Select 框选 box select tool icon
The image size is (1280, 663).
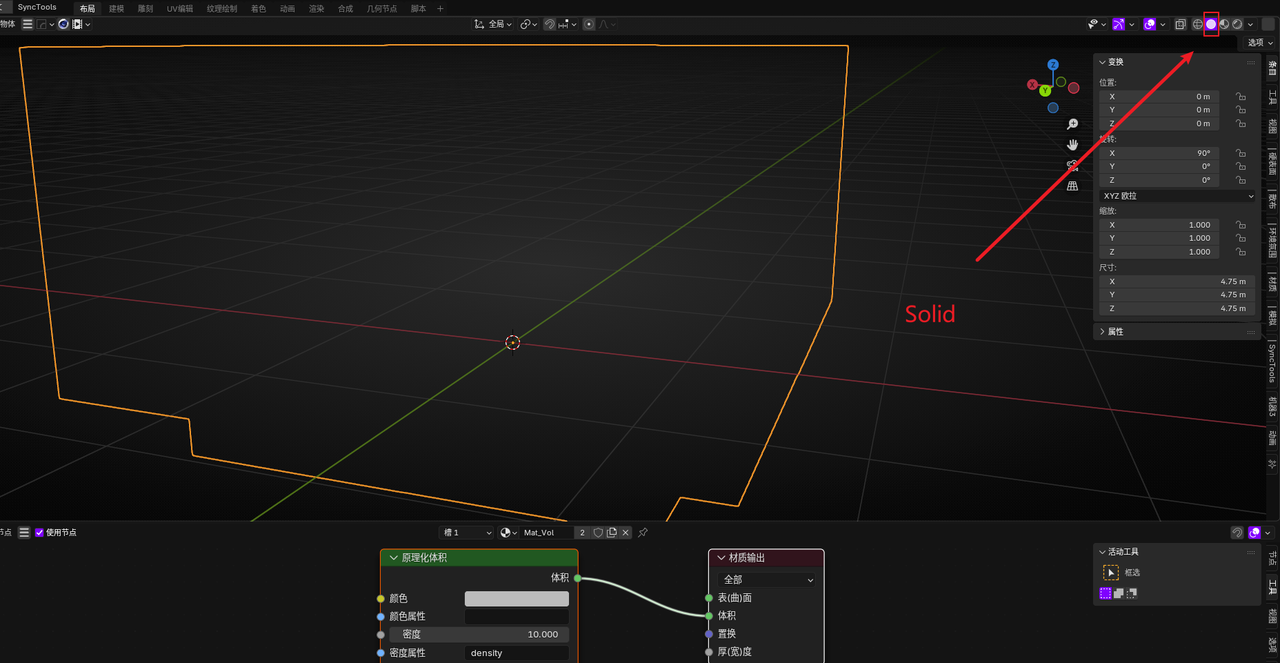coord(1111,573)
